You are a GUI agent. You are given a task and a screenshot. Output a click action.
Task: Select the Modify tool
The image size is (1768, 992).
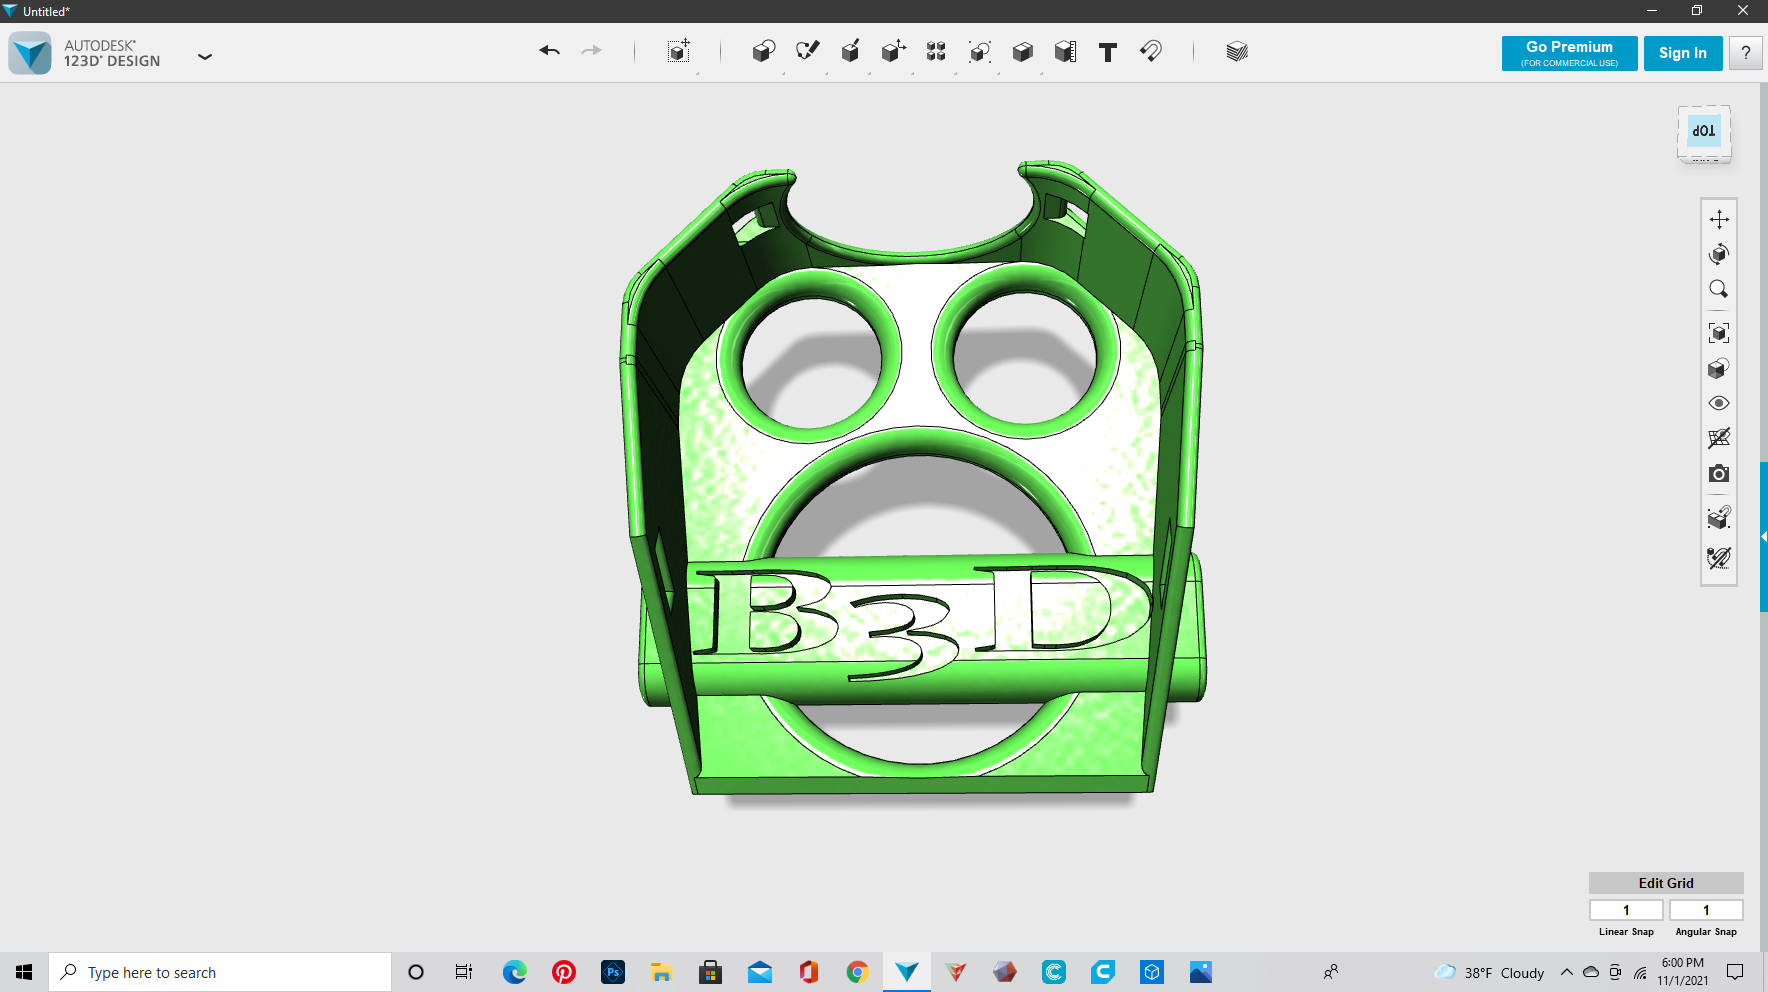(894, 52)
